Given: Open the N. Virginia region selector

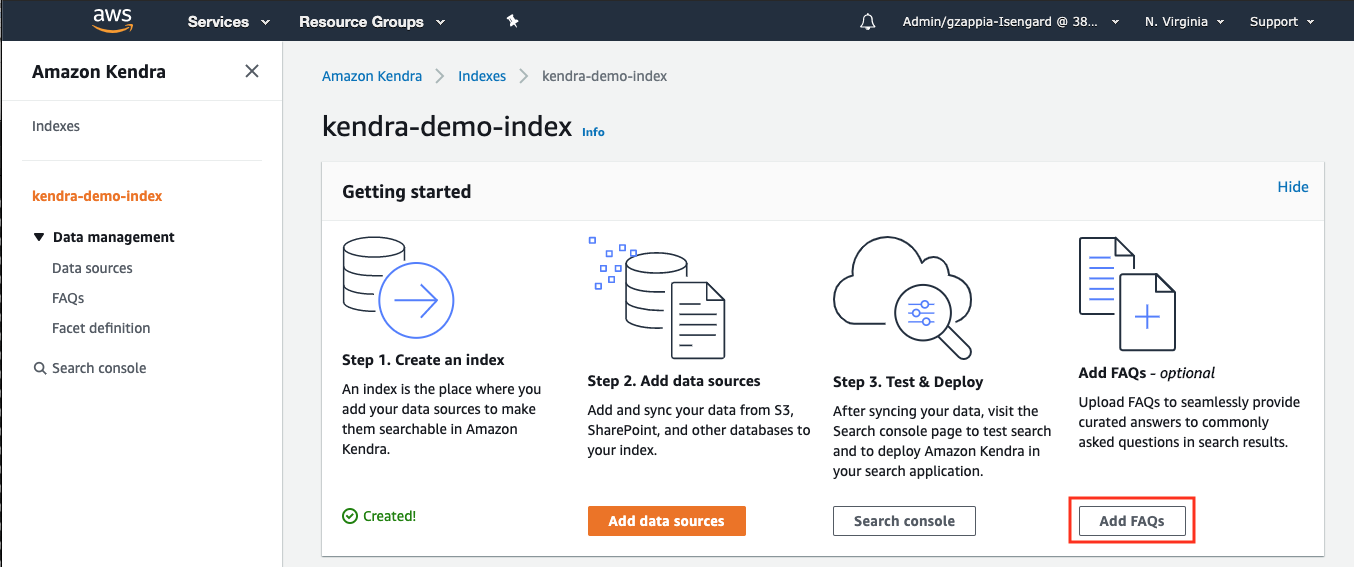Looking at the screenshot, I should coord(1184,21).
